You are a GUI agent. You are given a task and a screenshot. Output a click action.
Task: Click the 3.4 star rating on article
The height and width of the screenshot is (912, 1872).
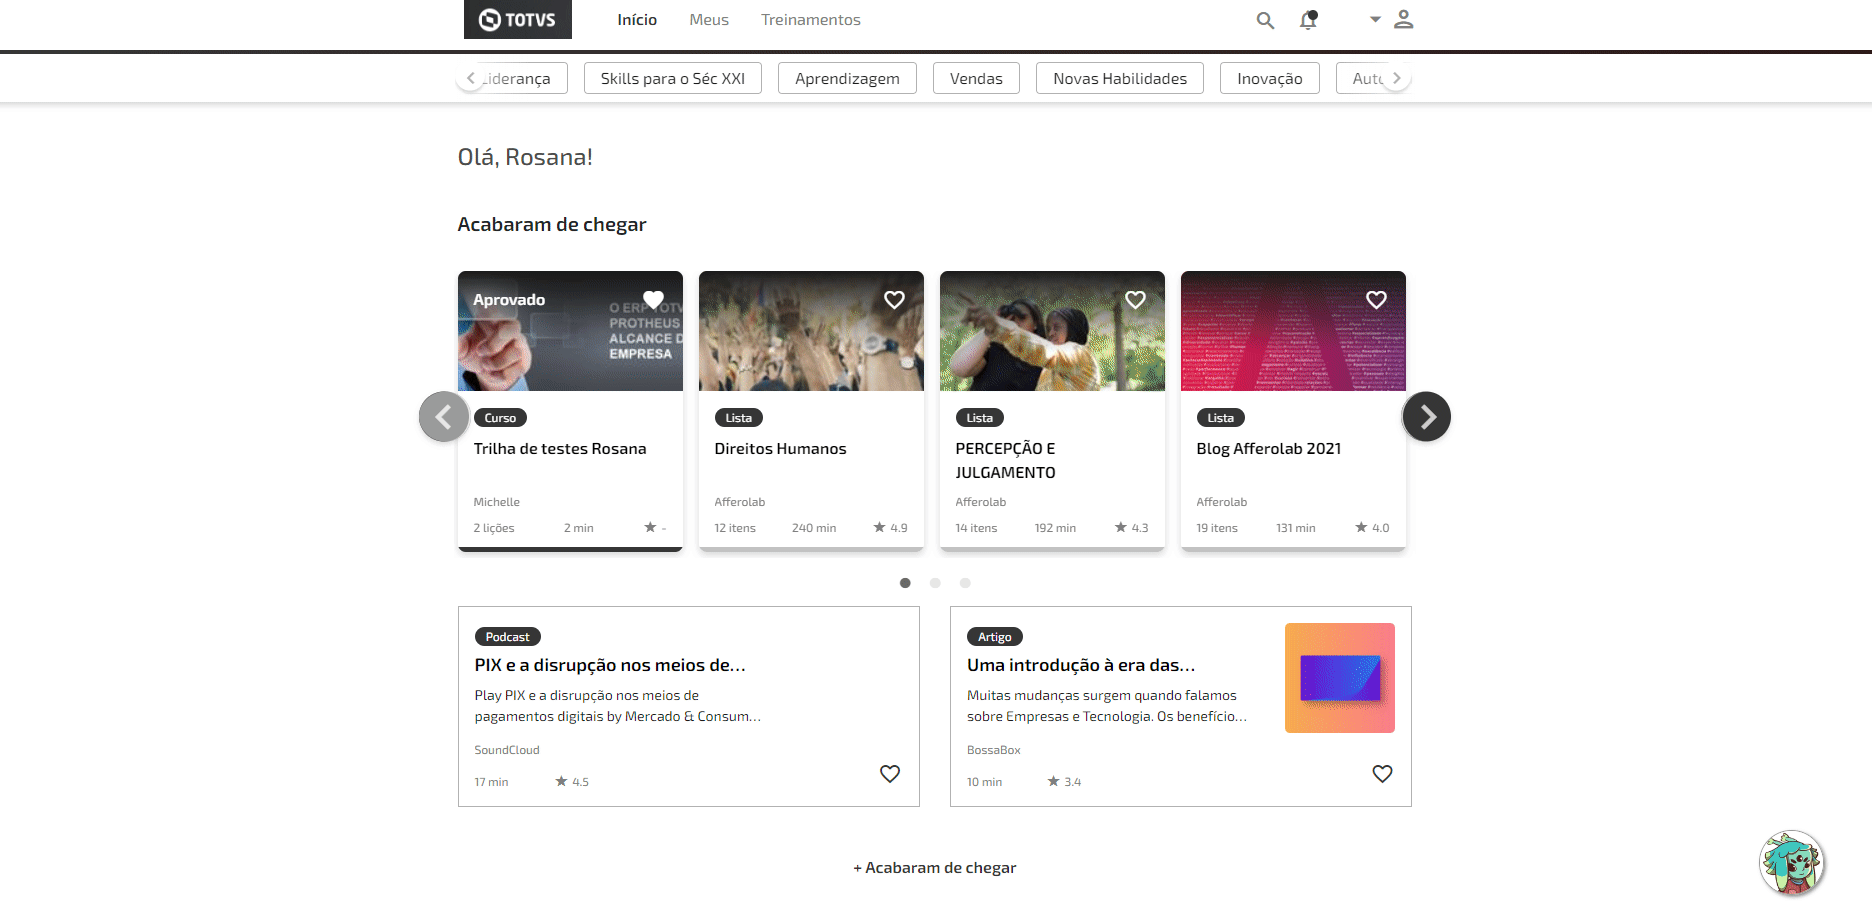click(1064, 782)
